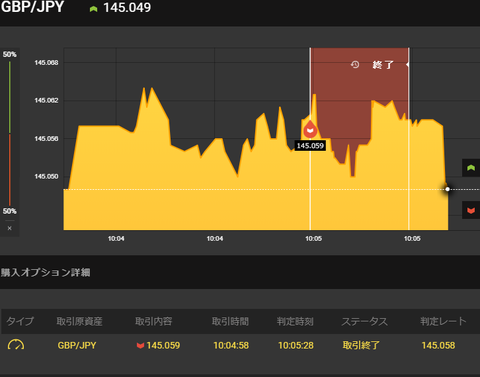Click the 145.068 price axis label
Viewport: 480px width, 377px height.
coord(46,63)
